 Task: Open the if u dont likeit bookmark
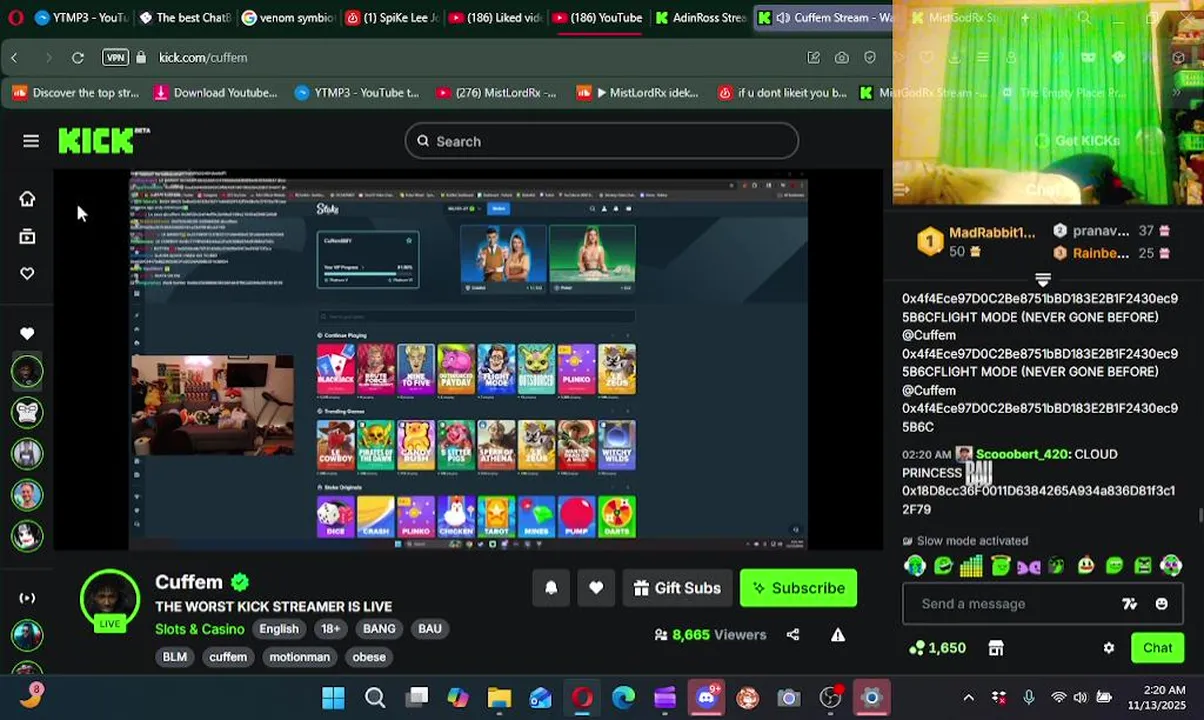click(x=783, y=93)
